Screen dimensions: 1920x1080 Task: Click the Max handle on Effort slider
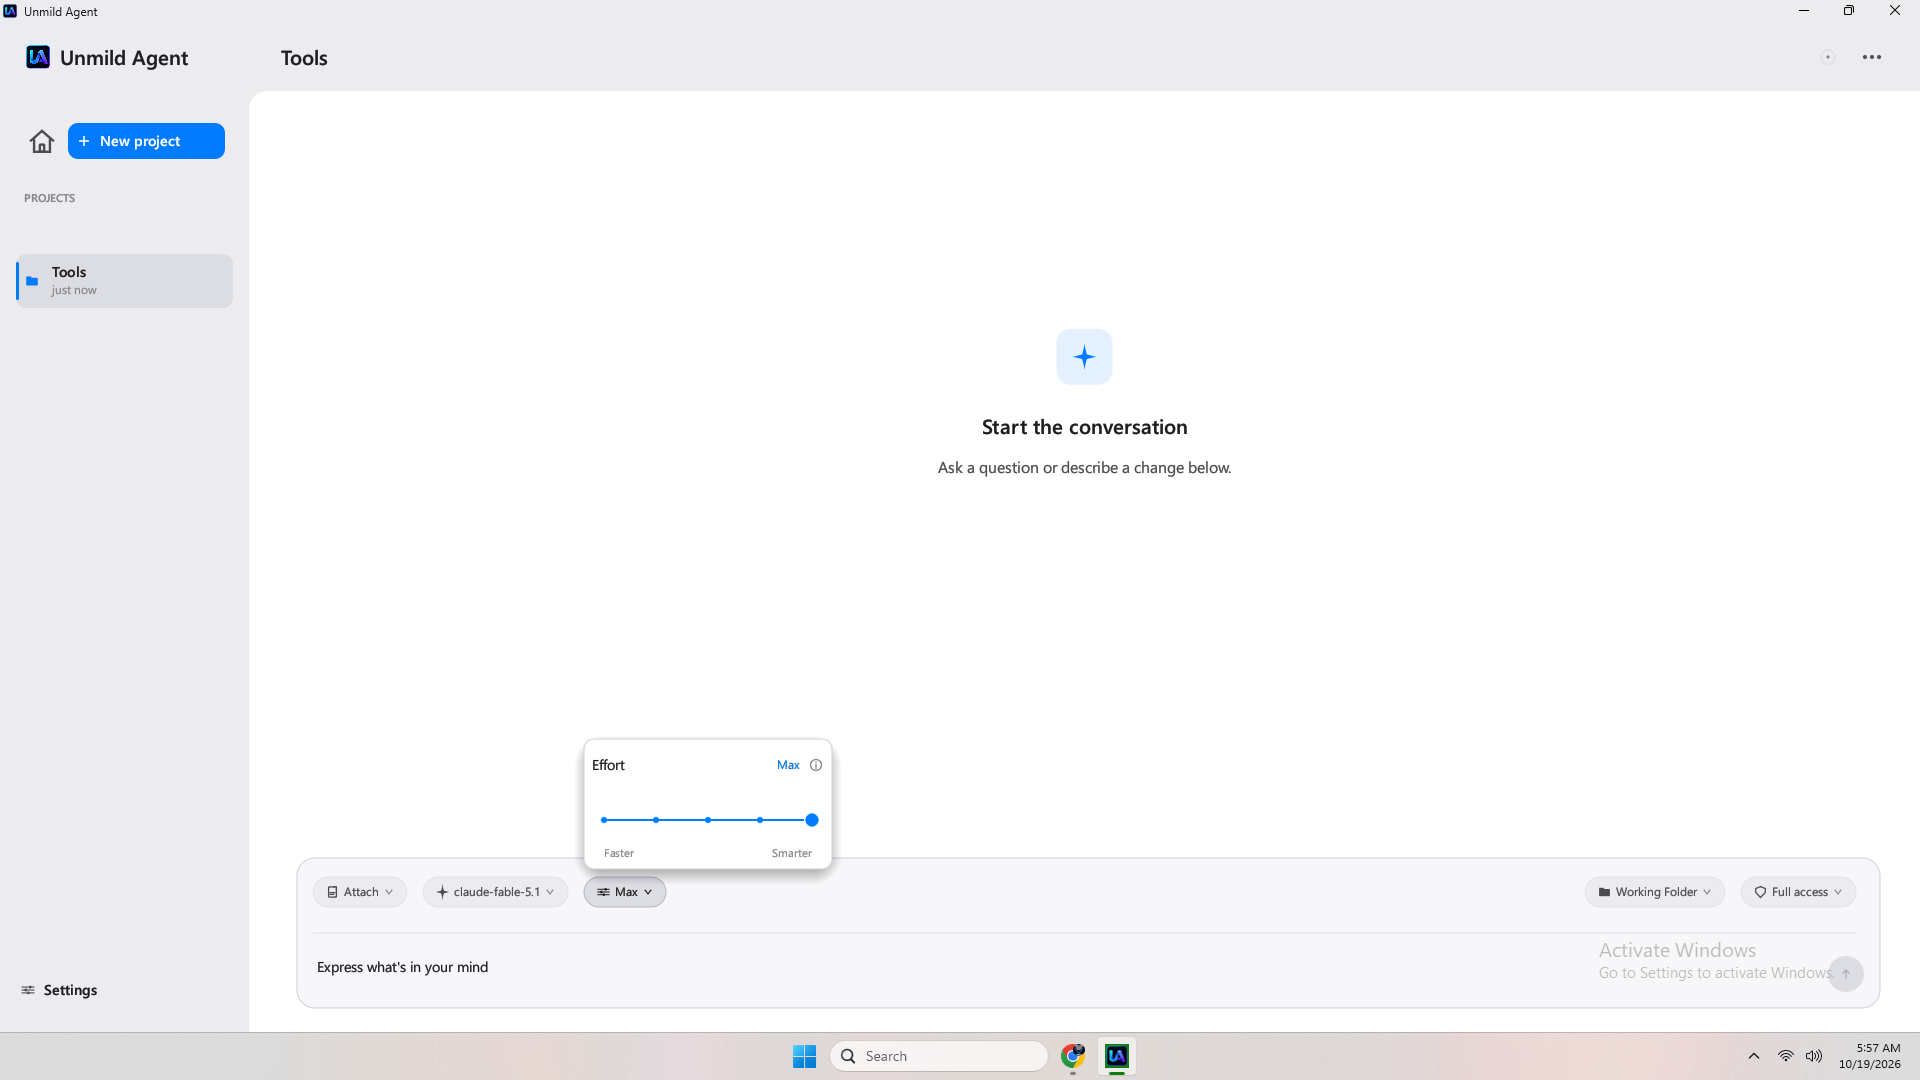click(x=812, y=820)
